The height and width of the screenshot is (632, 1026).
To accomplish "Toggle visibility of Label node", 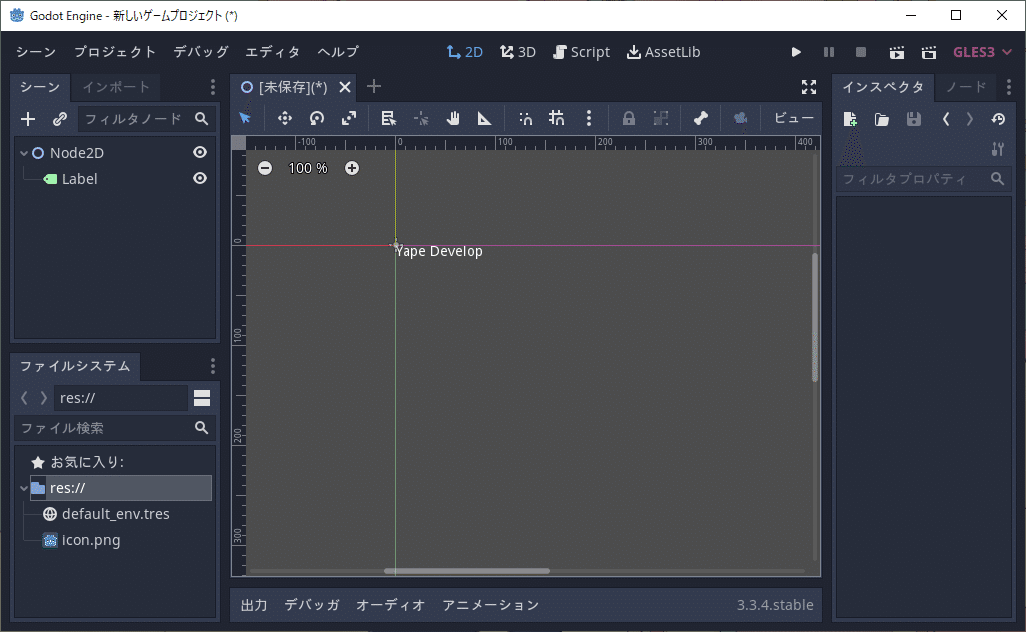I will [x=200, y=179].
